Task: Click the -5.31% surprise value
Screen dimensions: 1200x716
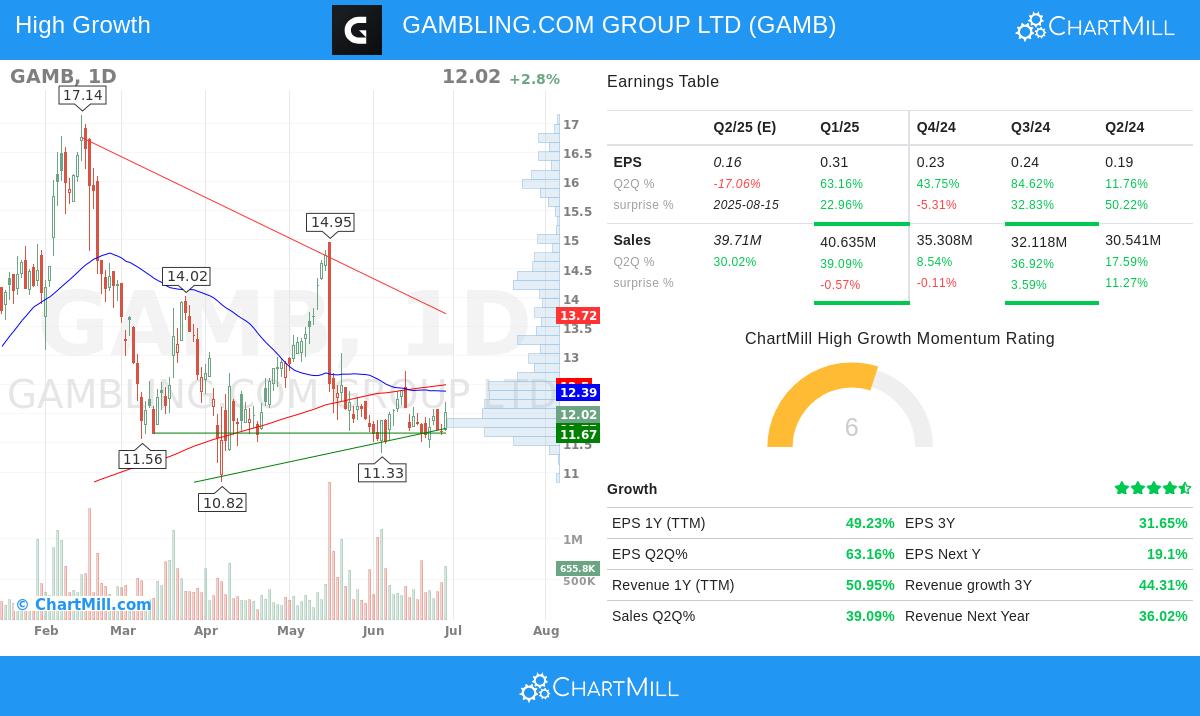Action: (x=936, y=205)
